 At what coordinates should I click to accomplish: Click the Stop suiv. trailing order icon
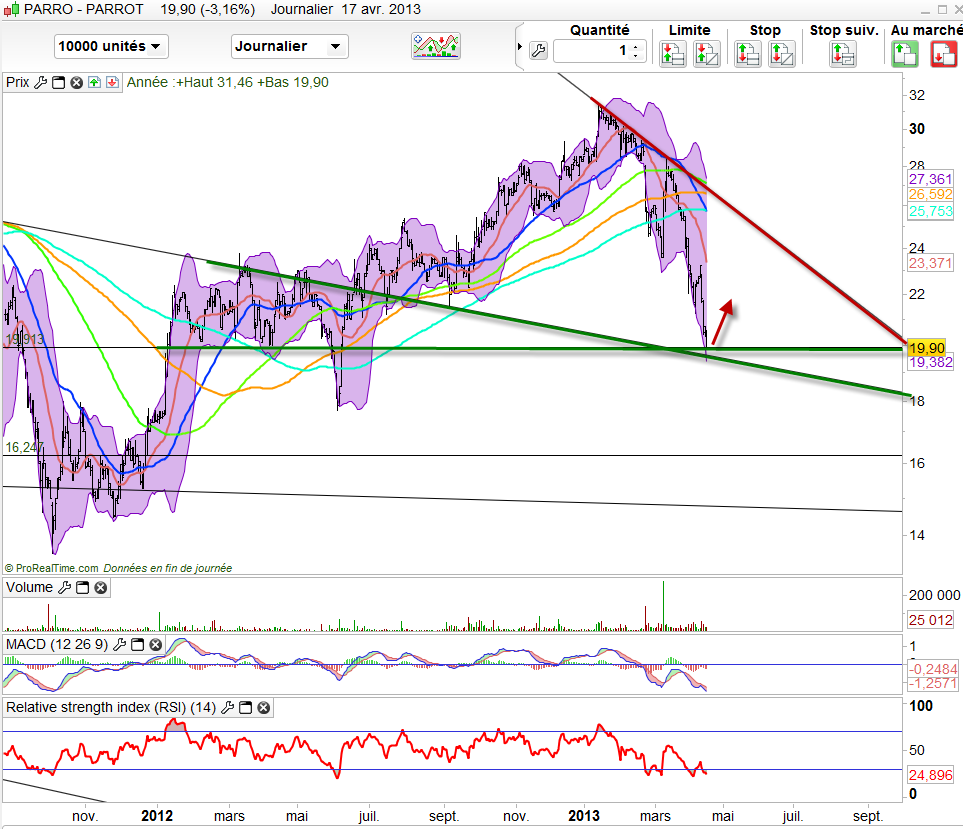[x=842, y=54]
